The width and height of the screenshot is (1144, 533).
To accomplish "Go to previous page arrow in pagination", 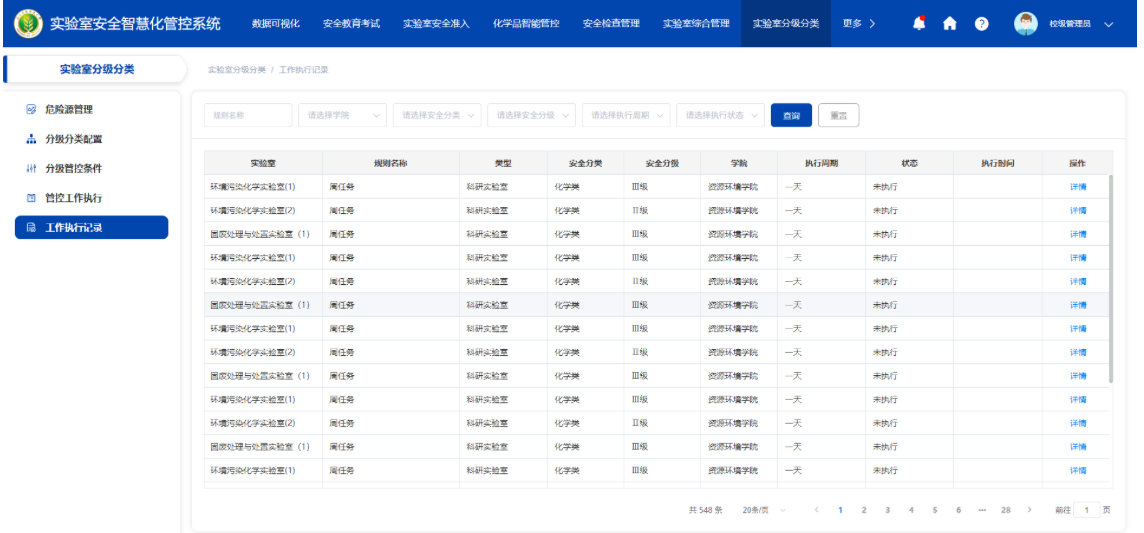I will (816, 510).
